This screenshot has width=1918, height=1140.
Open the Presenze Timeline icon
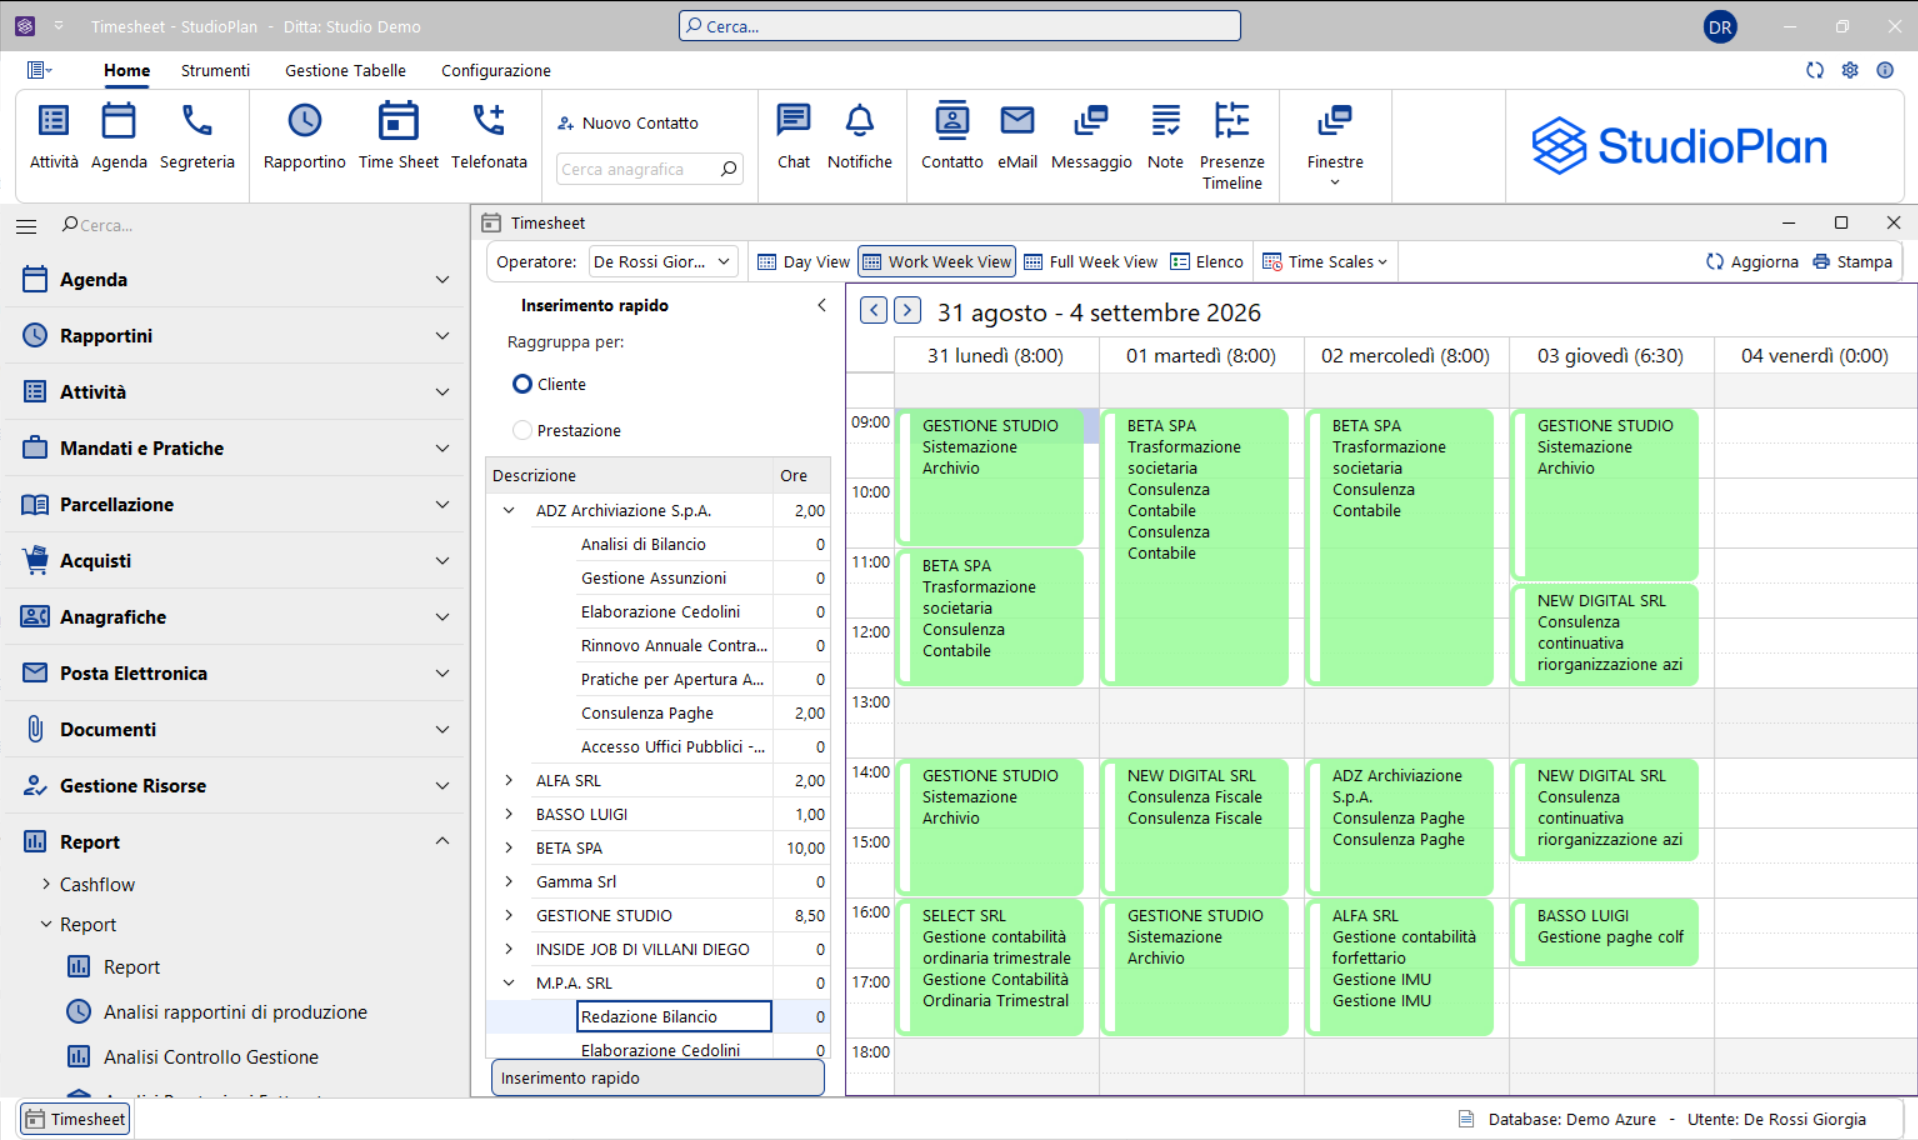point(1232,145)
